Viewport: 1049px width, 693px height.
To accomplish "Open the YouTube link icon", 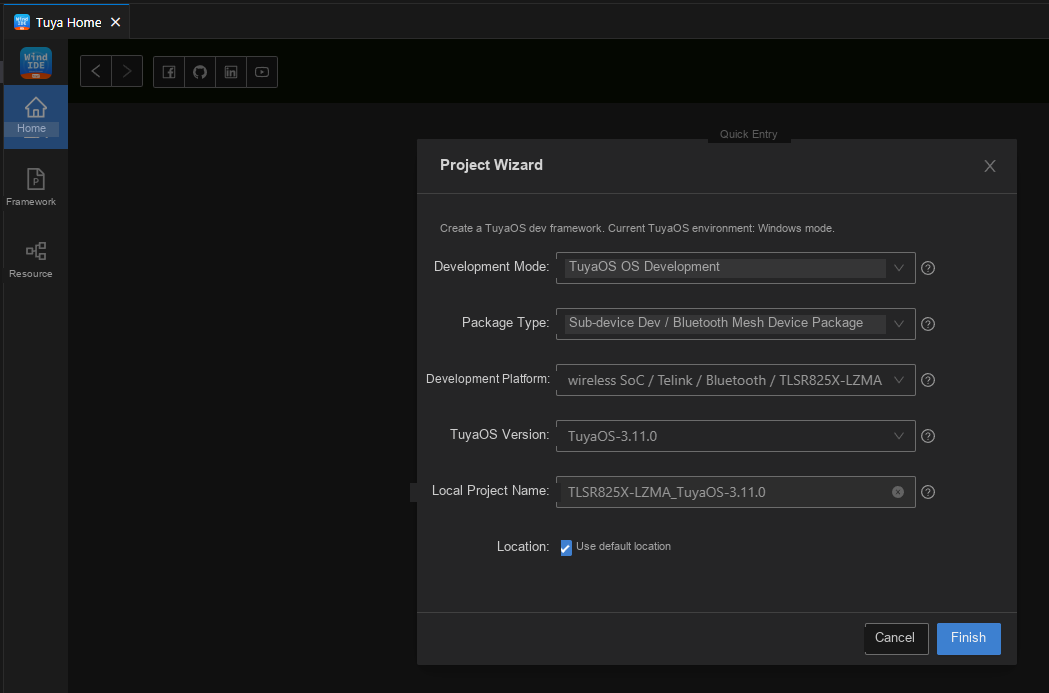I will (262, 72).
